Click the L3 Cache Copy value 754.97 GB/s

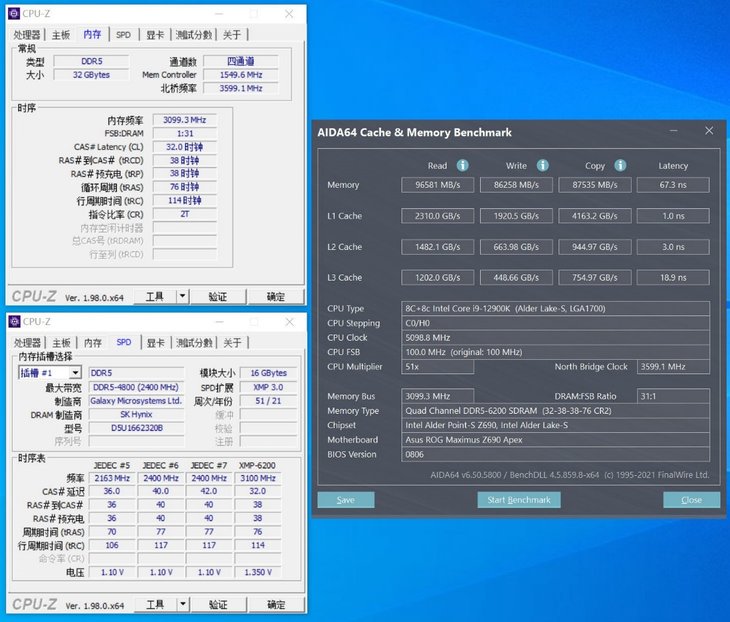click(595, 277)
